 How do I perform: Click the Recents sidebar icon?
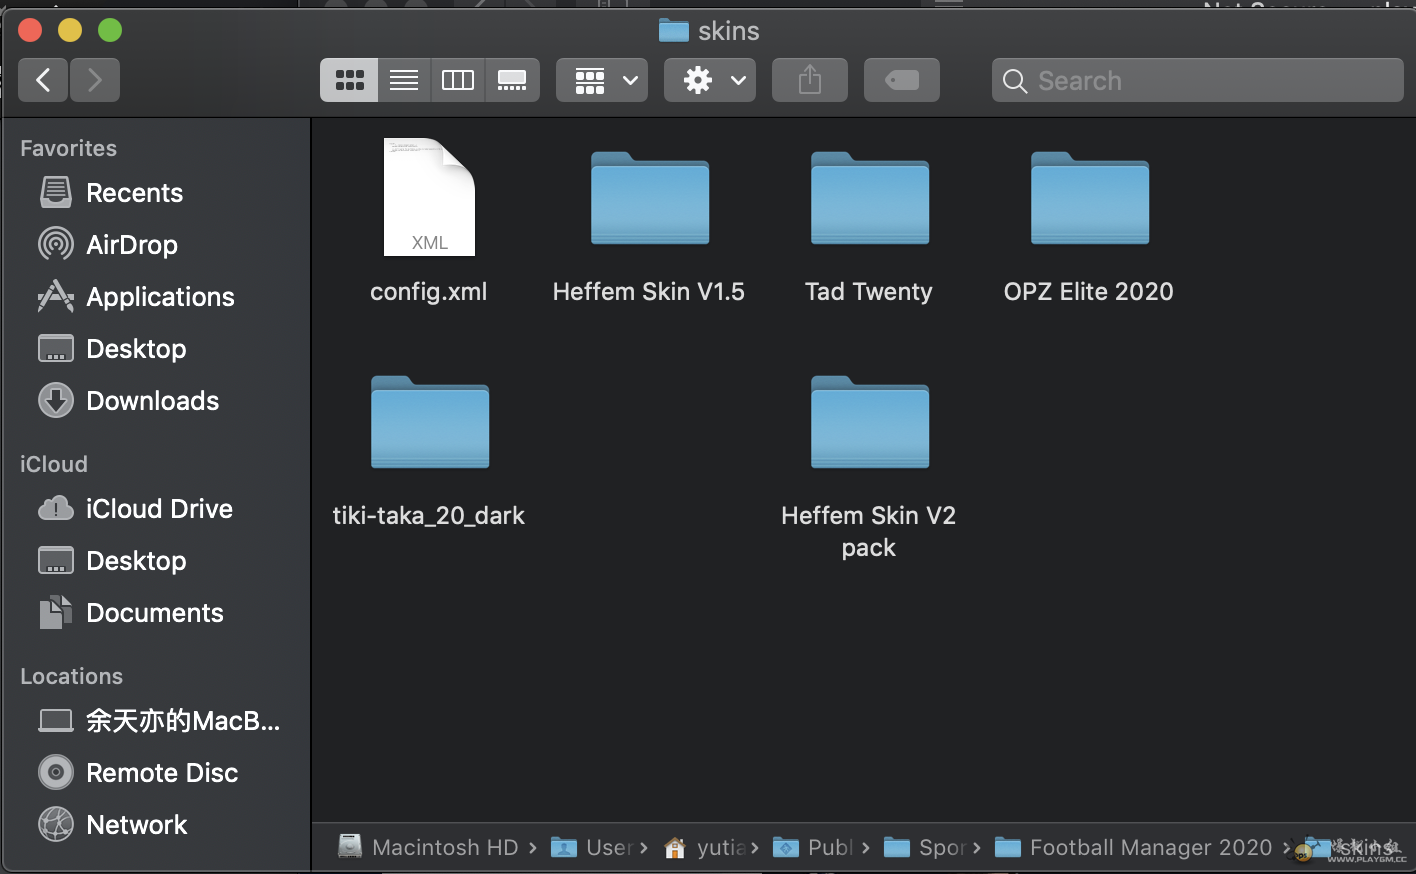pos(56,192)
